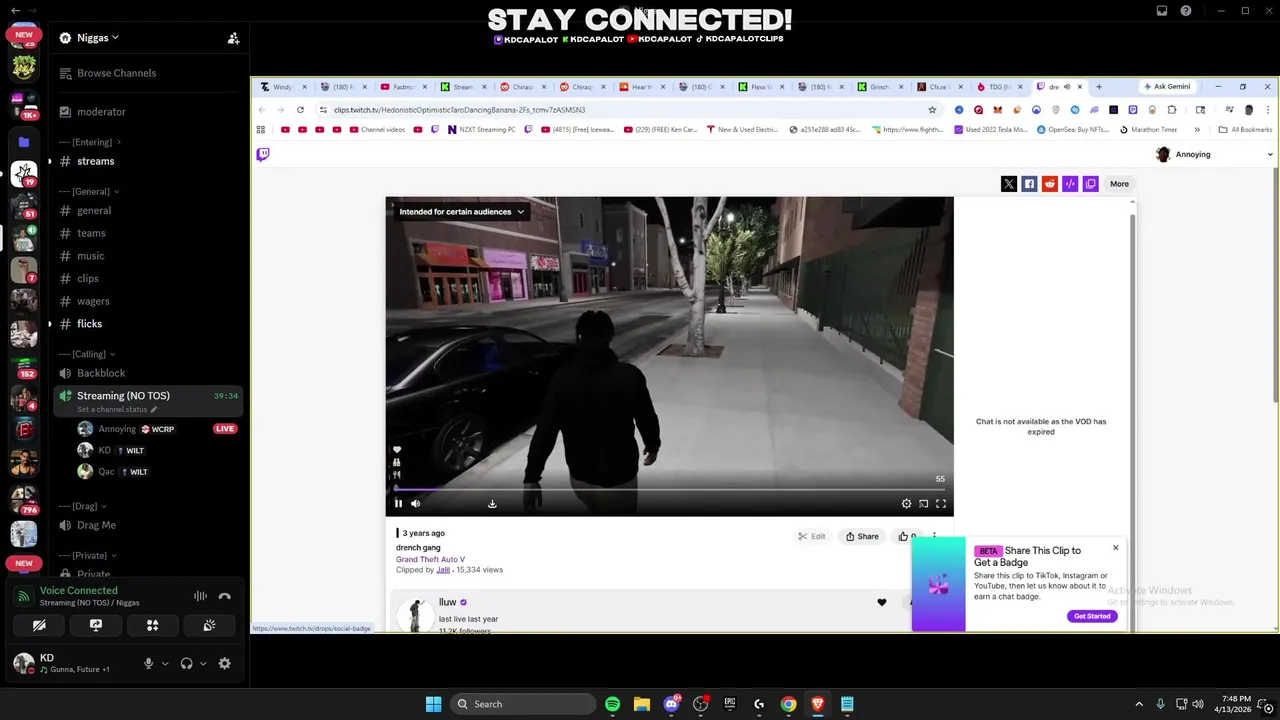
Task: Click the More share options button
Action: click(x=1119, y=184)
